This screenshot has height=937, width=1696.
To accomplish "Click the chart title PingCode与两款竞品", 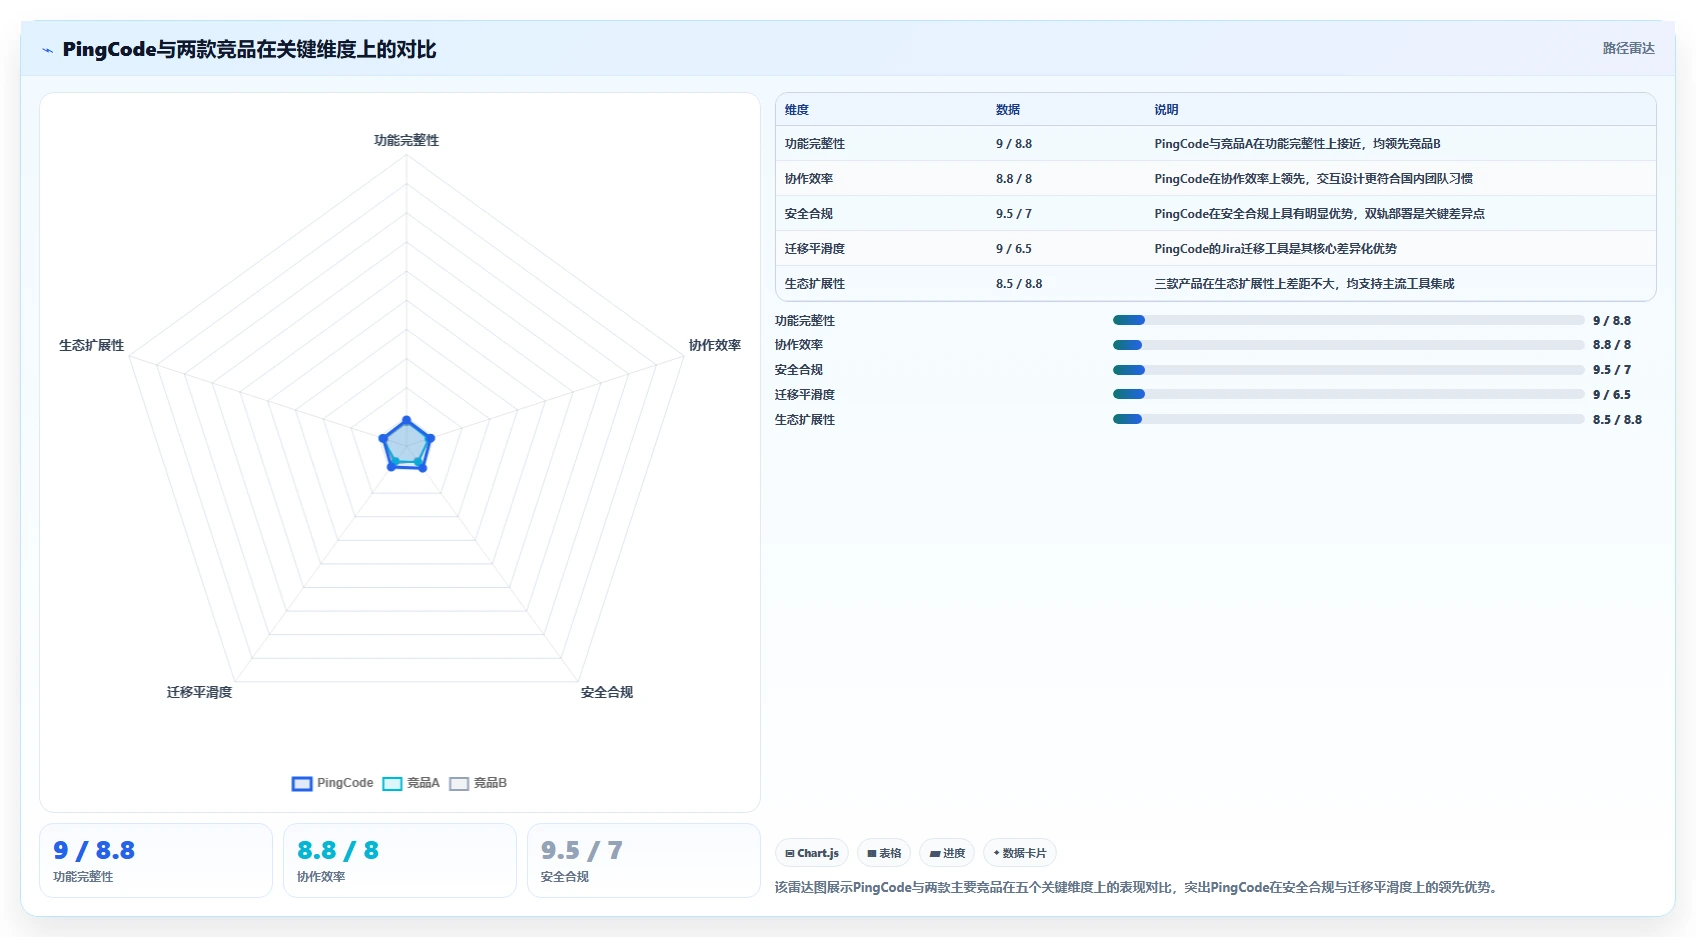I will click(x=249, y=50).
